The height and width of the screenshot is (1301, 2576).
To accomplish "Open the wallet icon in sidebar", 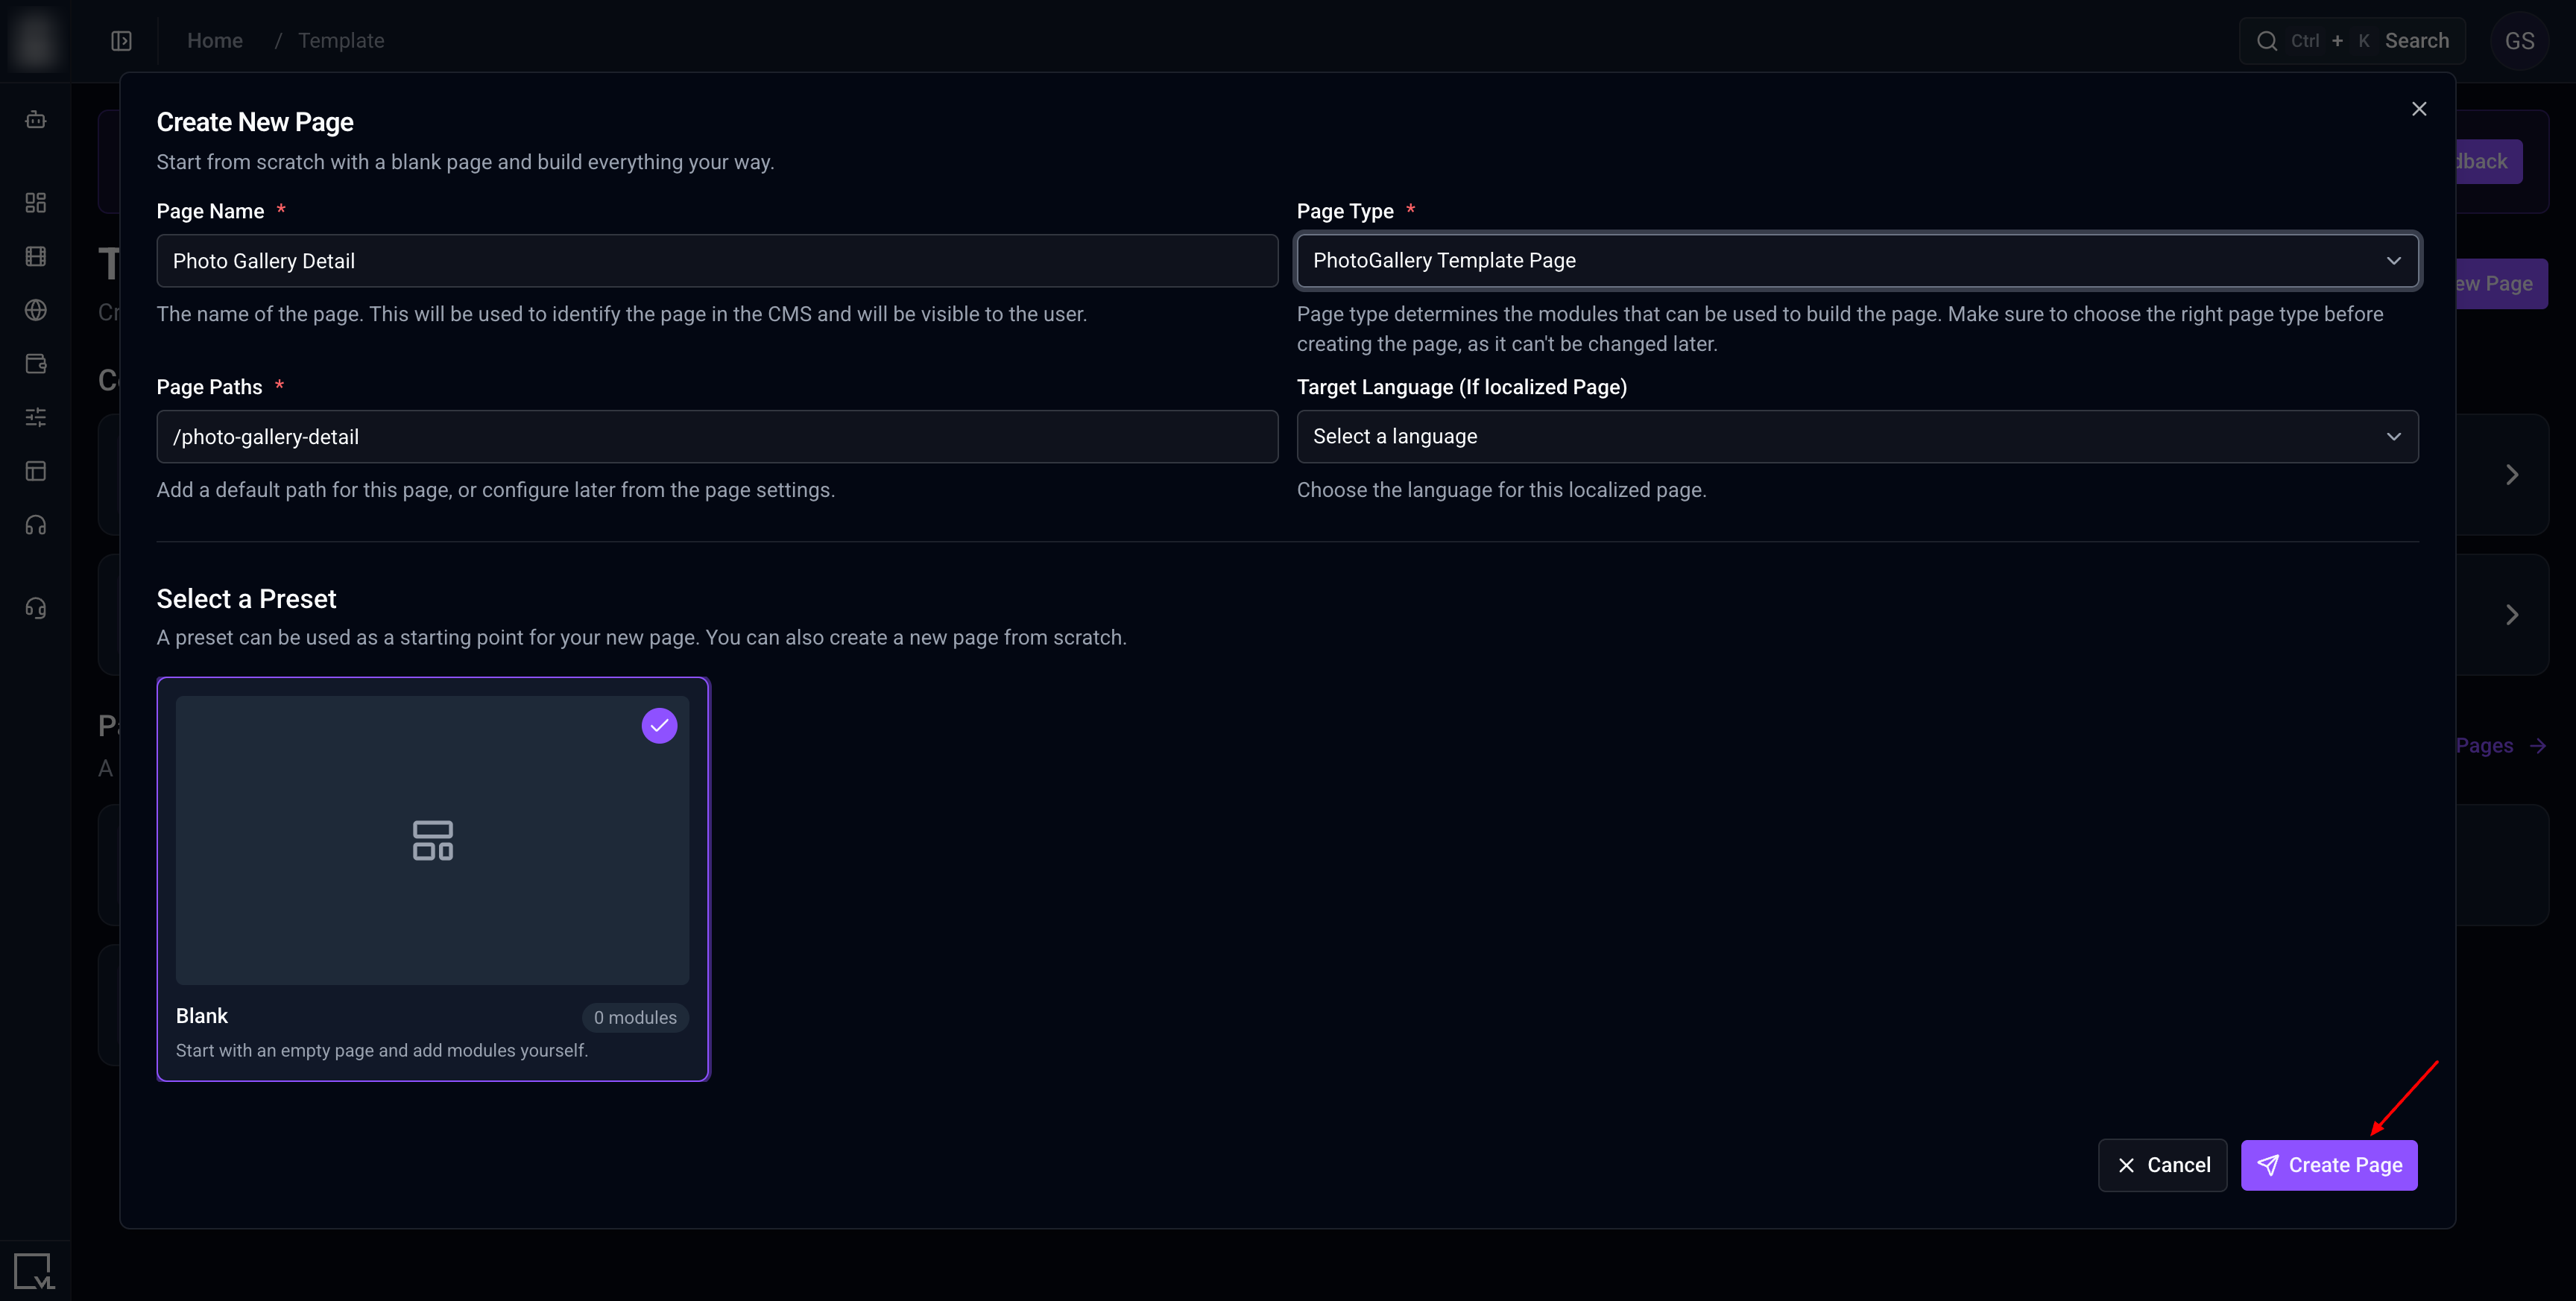I will click(36, 364).
